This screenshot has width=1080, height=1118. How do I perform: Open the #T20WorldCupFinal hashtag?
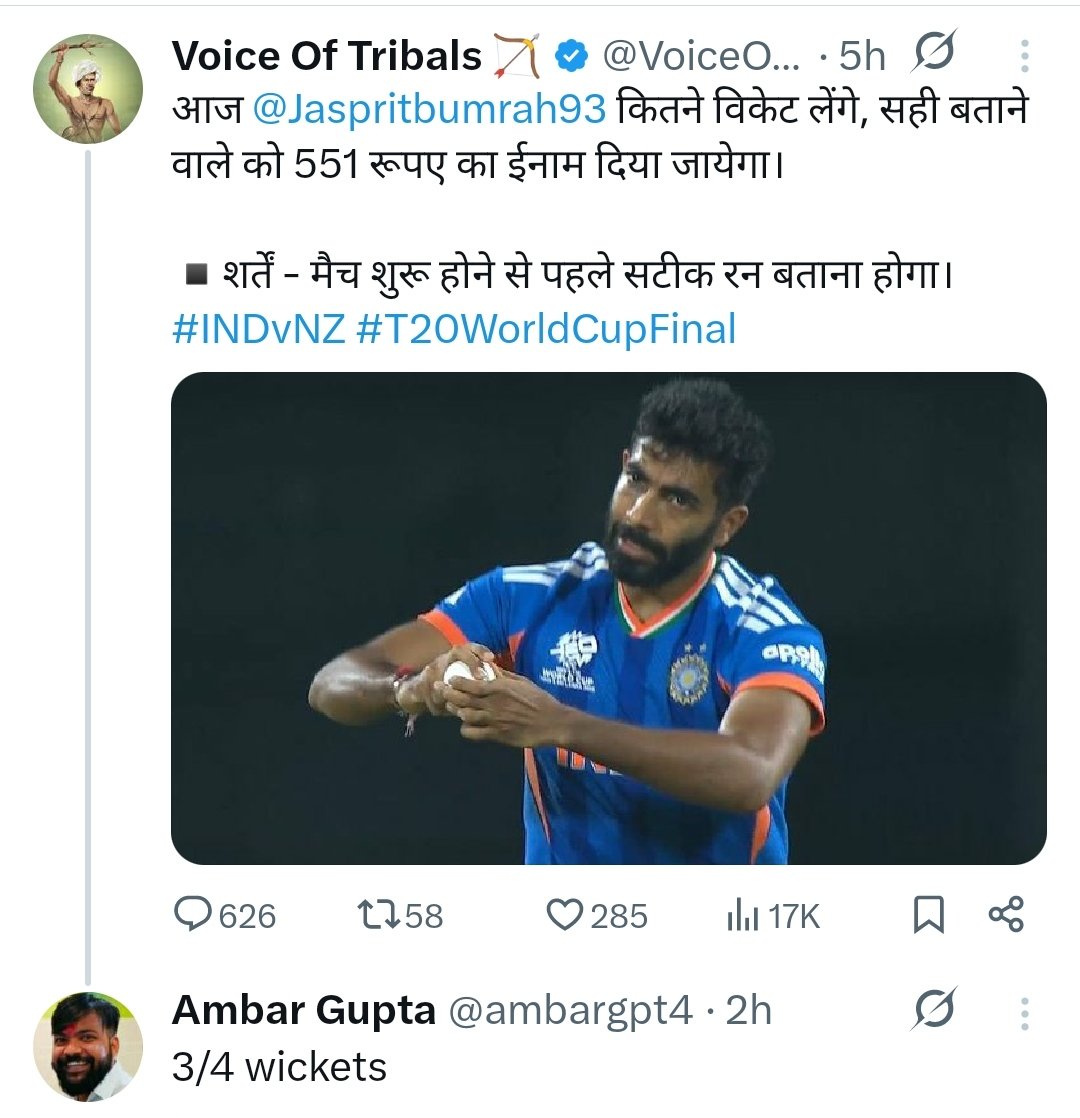(x=545, y=328)
